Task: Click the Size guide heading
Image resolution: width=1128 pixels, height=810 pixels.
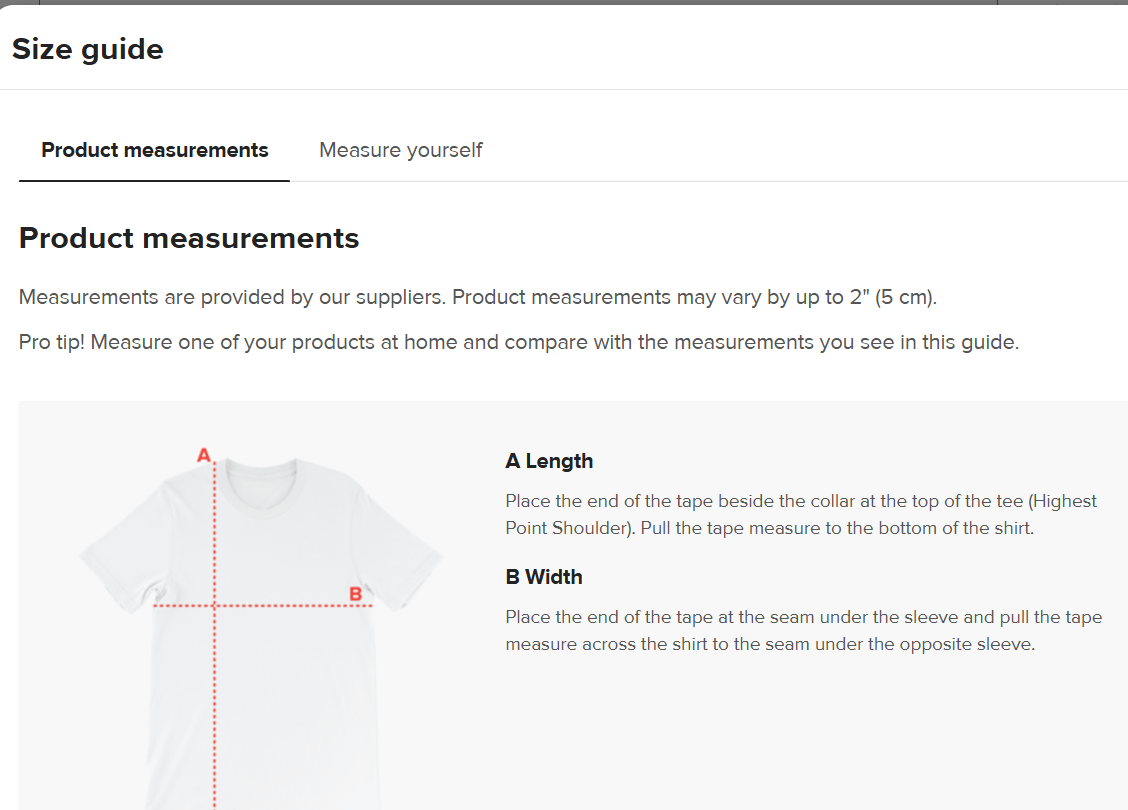Action: pyautogui.click(x=88, y=49)
